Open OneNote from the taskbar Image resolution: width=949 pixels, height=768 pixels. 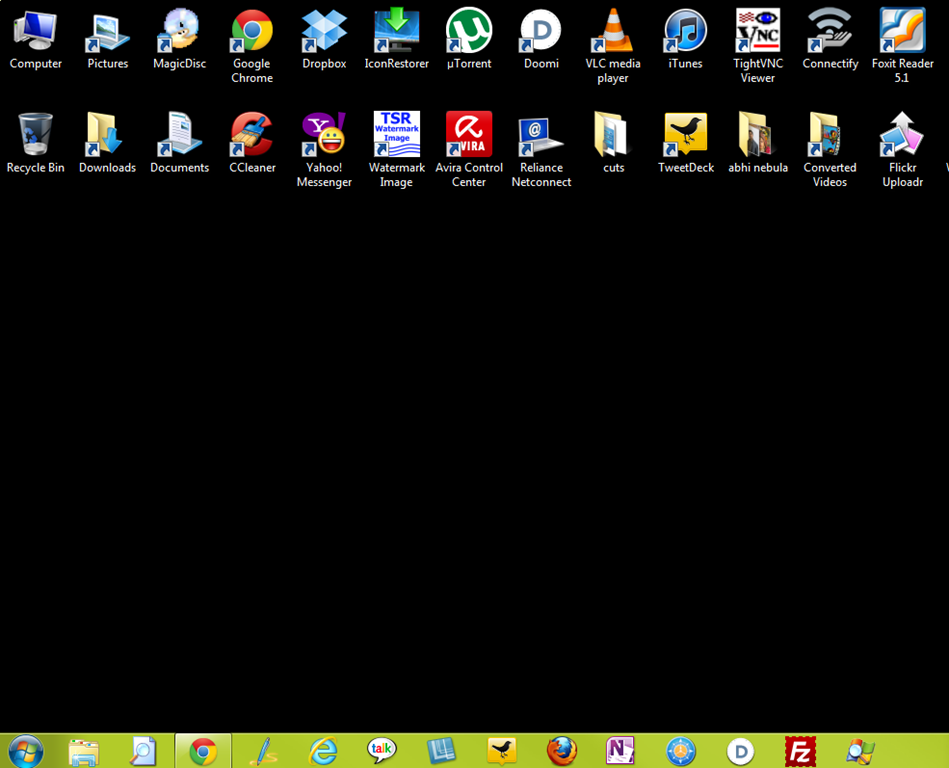pos(621,751)
